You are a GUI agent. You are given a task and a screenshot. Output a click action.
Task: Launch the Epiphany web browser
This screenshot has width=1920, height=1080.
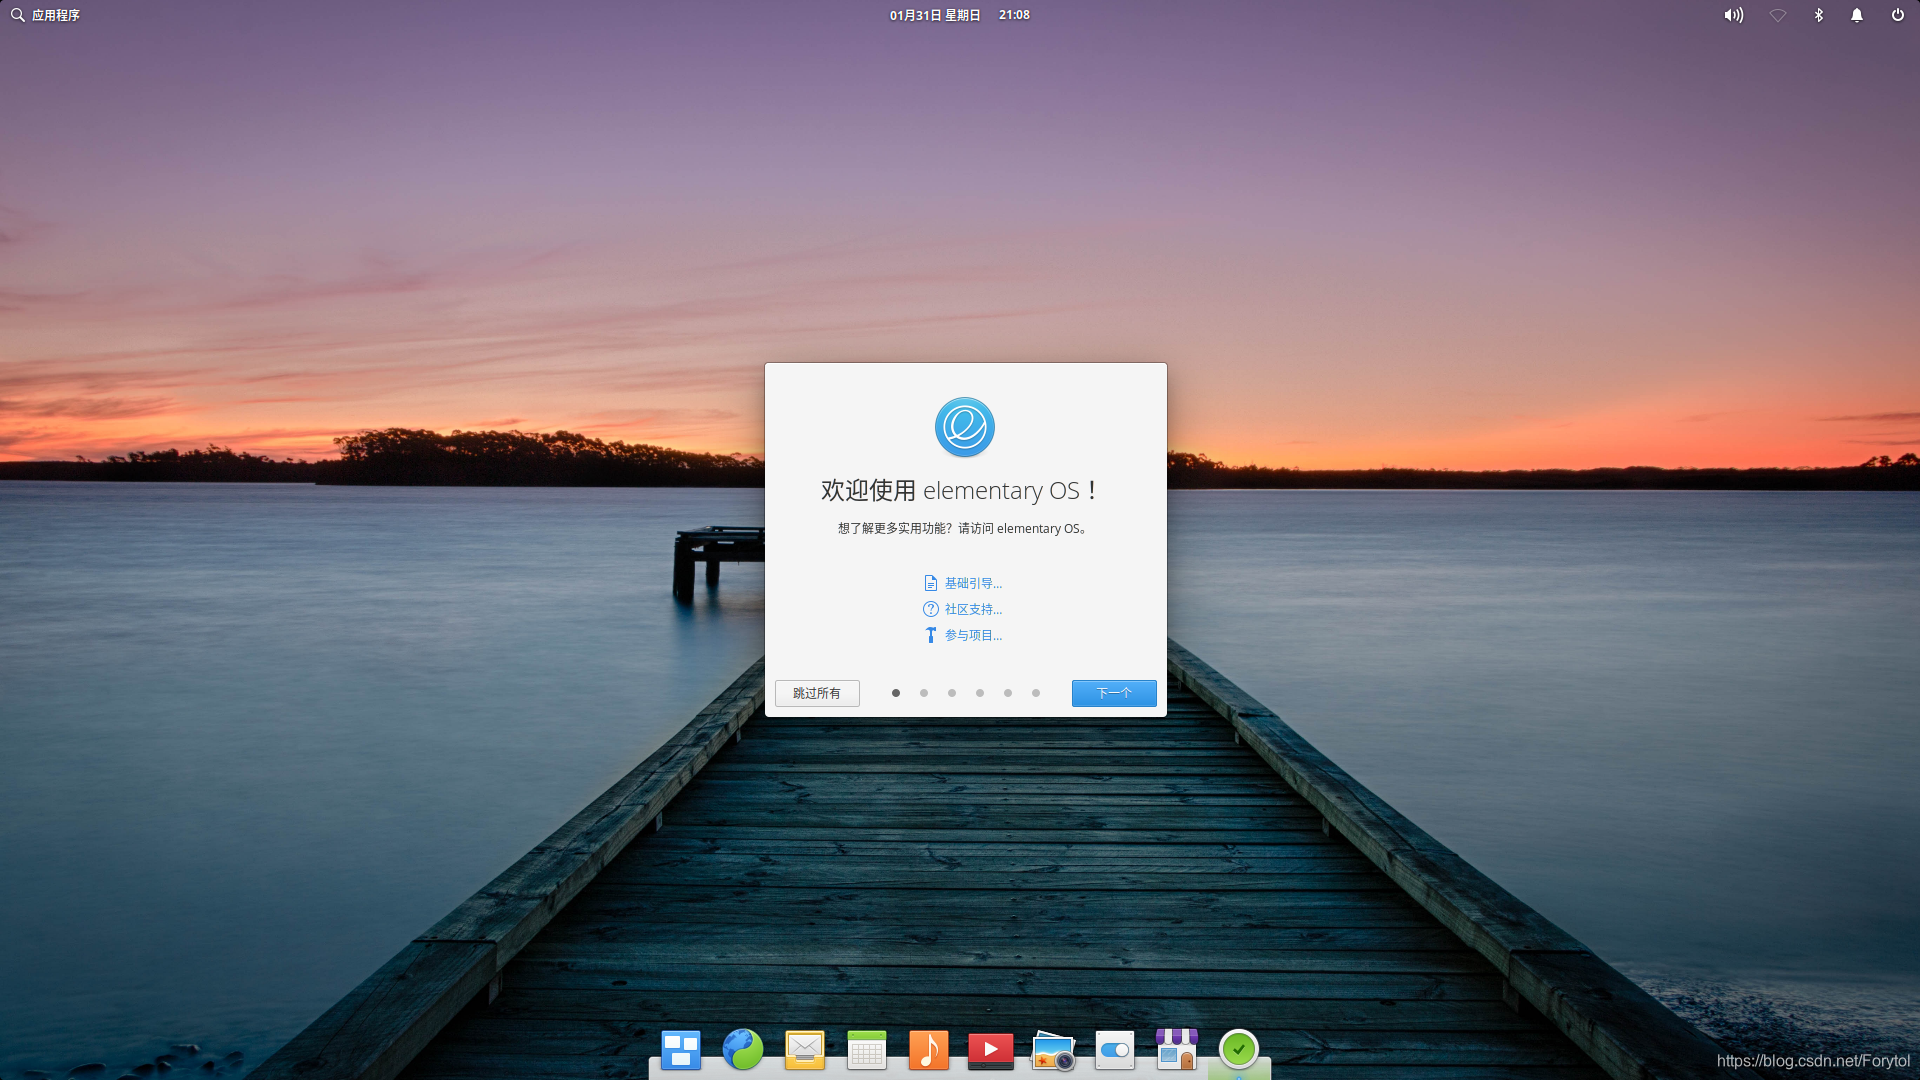pos(743,1050)
